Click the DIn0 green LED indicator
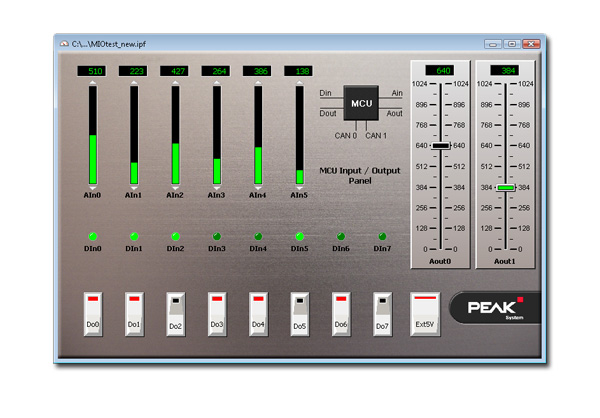Viewport: 600px width, 418px height. coord(92,236)
